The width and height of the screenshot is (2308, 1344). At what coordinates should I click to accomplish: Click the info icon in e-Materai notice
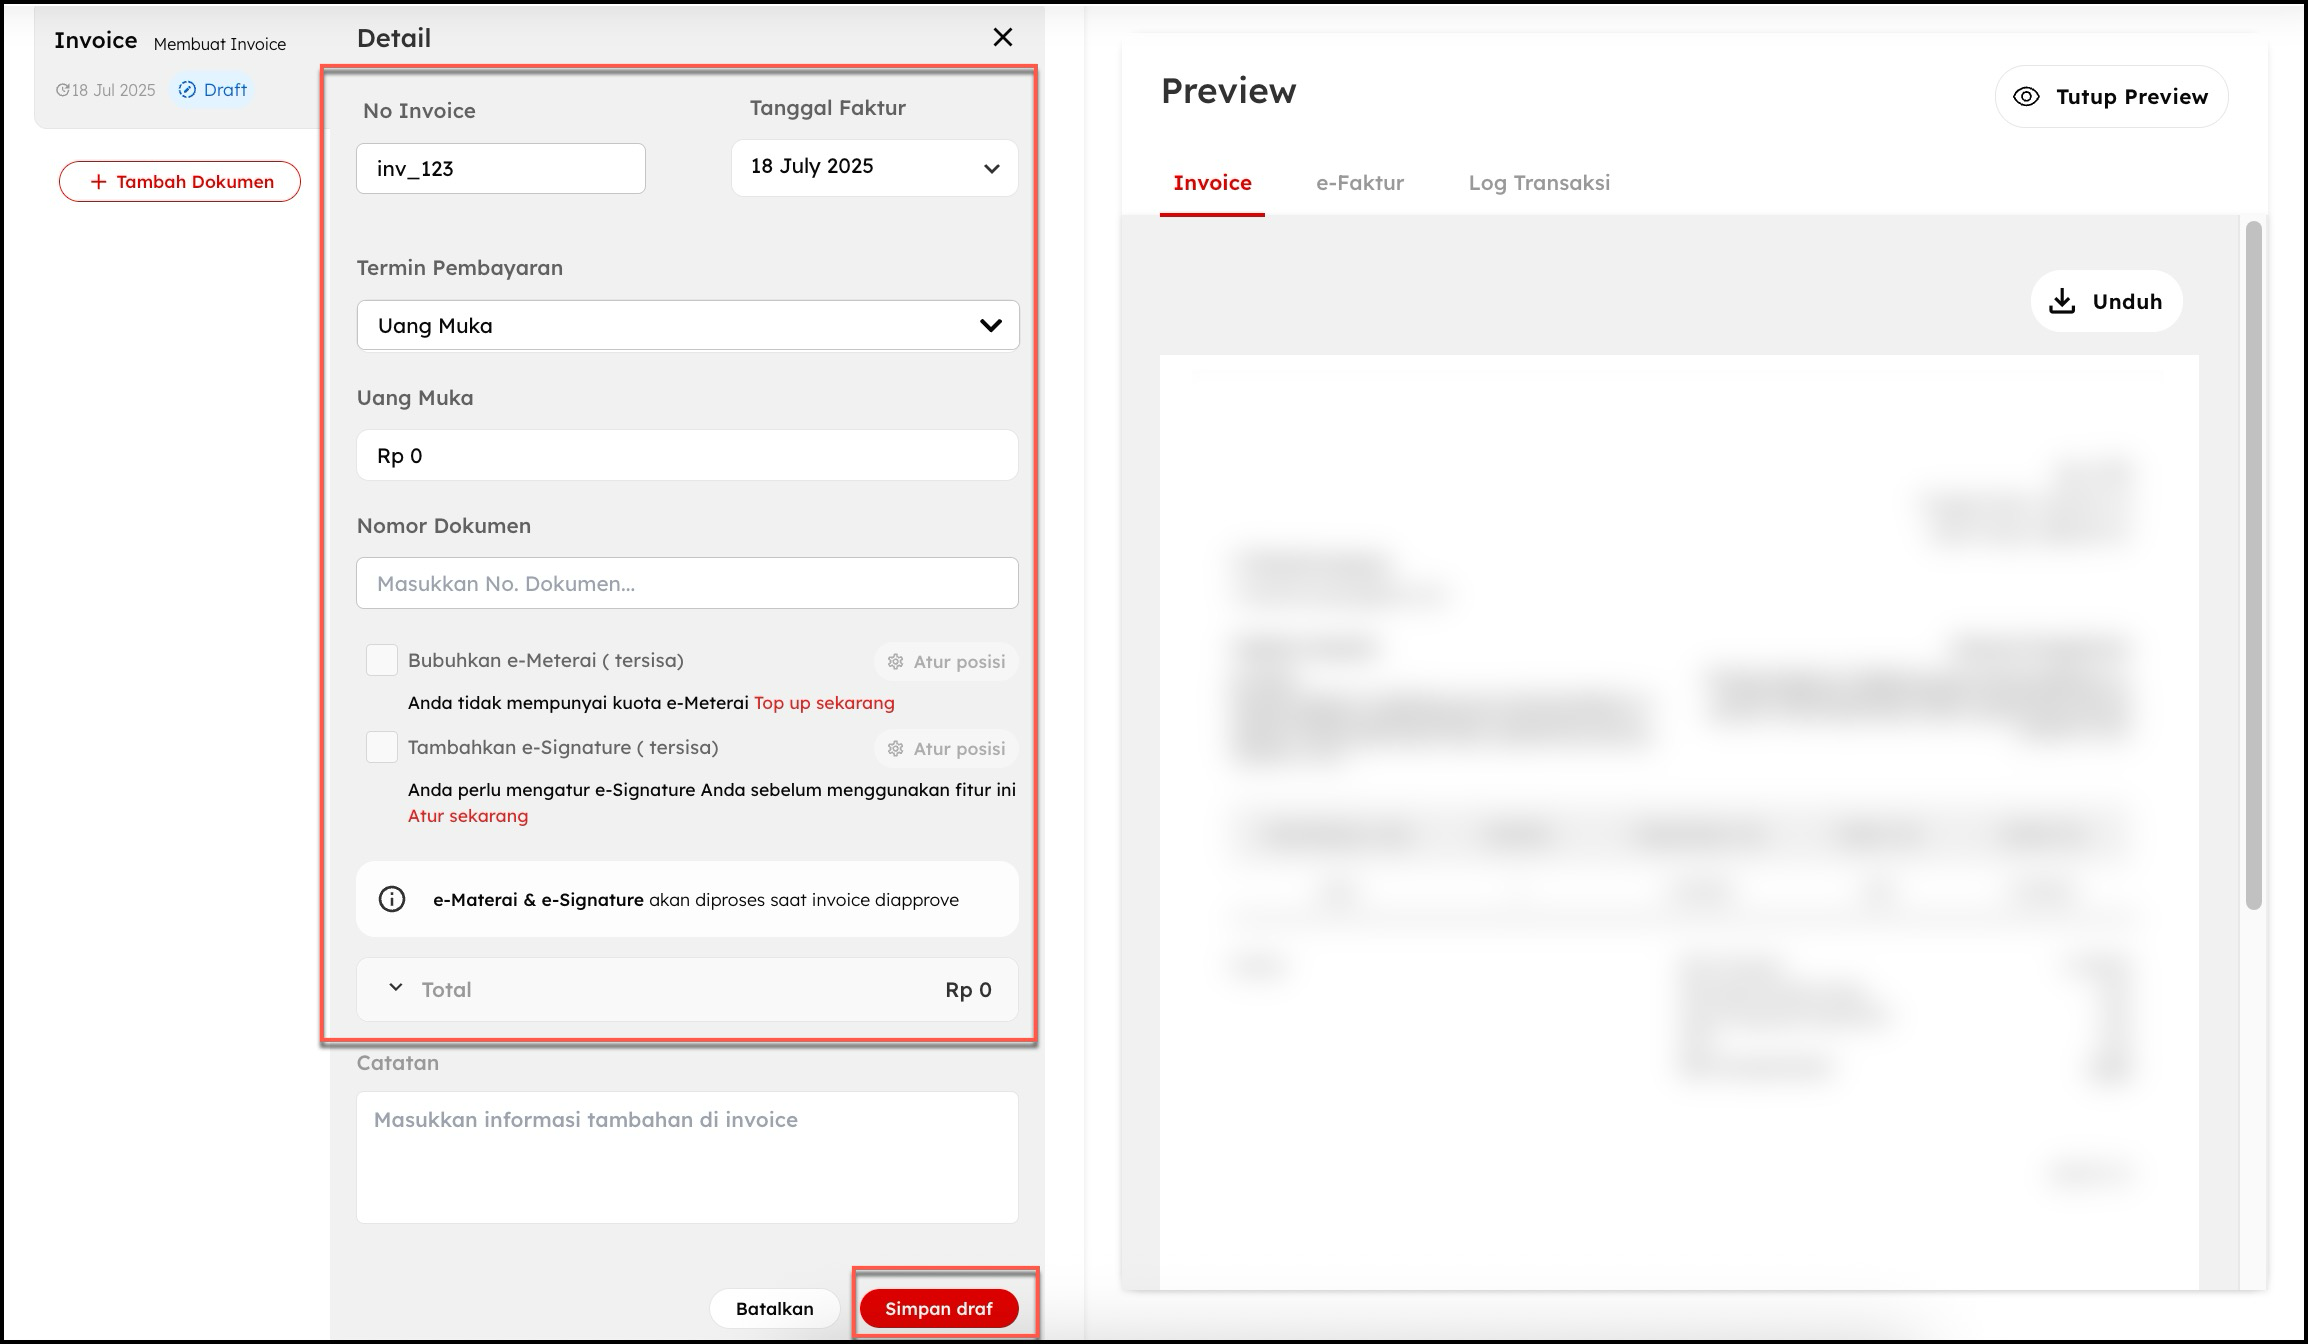(x=392, y=899)
